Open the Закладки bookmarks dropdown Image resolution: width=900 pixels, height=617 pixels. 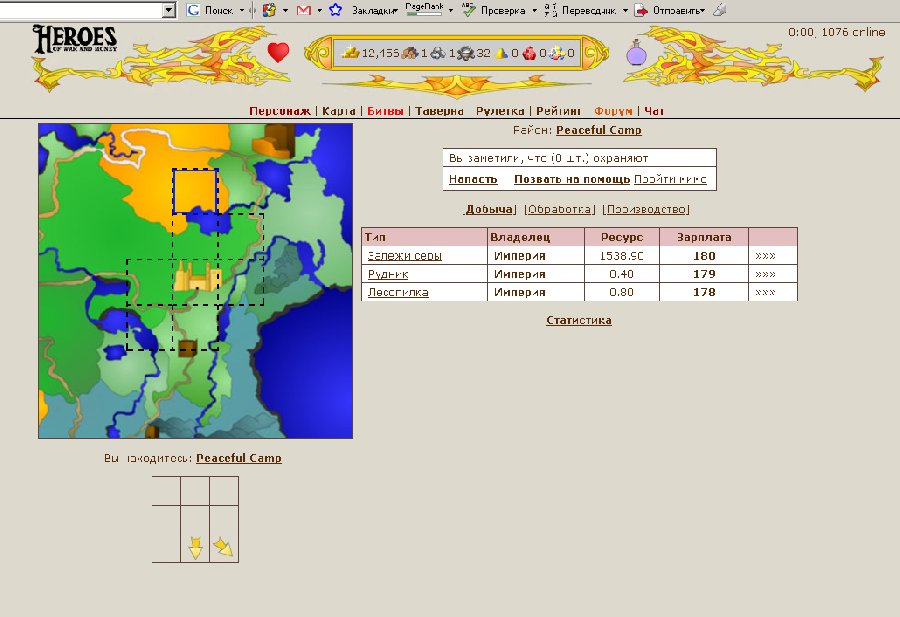point(374,10)
